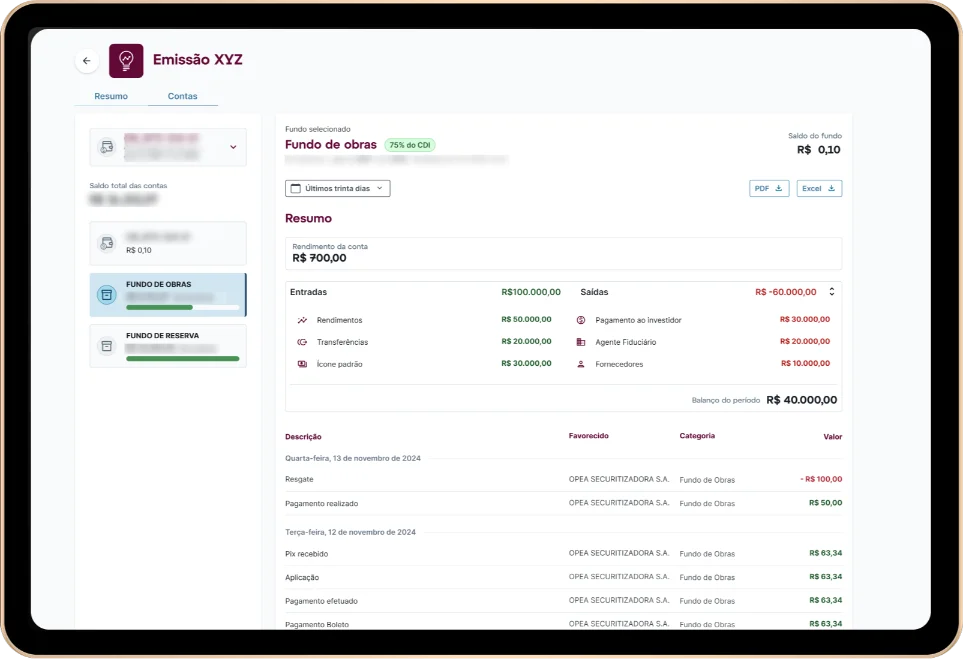963x659 pixels.
Task: Click the Pix recebido transaction
Action: (563, 553)
